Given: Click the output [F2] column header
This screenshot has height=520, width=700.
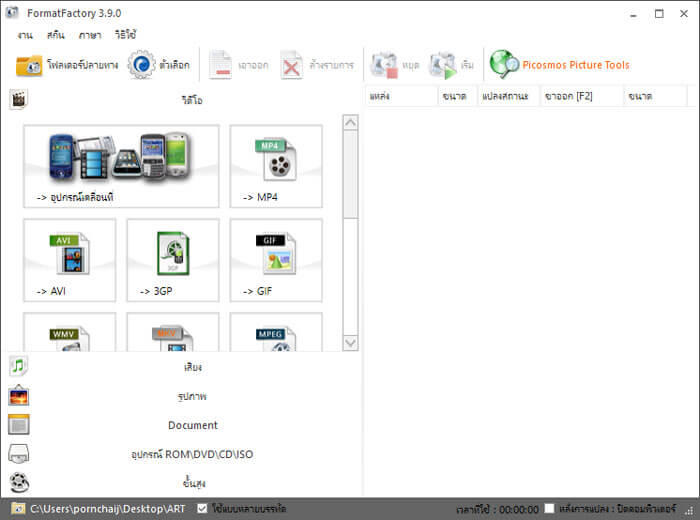Looking at the screenshot, I should 582,96.
